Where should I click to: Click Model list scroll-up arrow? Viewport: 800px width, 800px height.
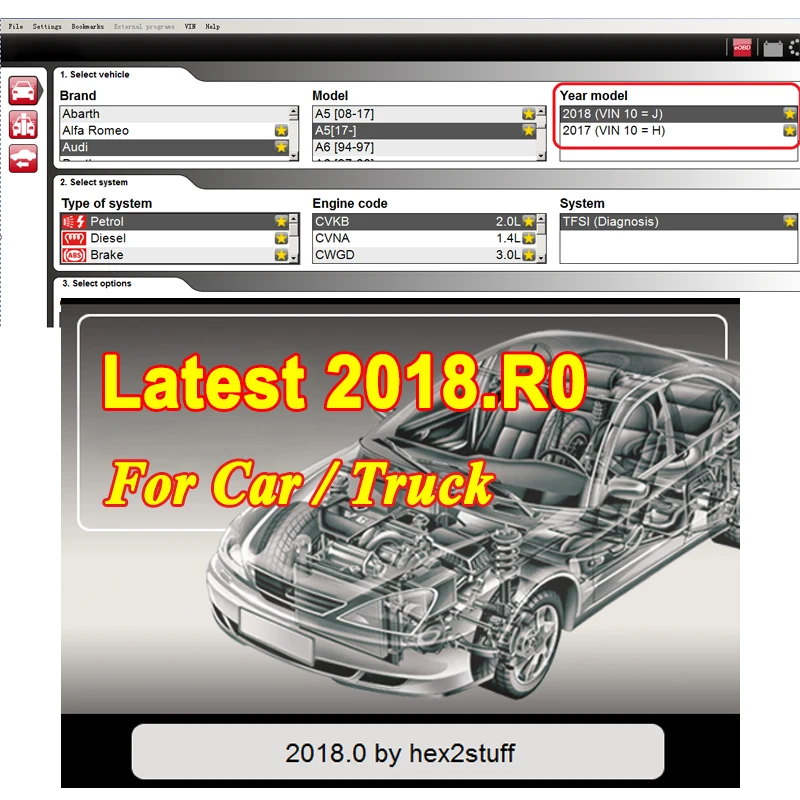pos(541,112)
